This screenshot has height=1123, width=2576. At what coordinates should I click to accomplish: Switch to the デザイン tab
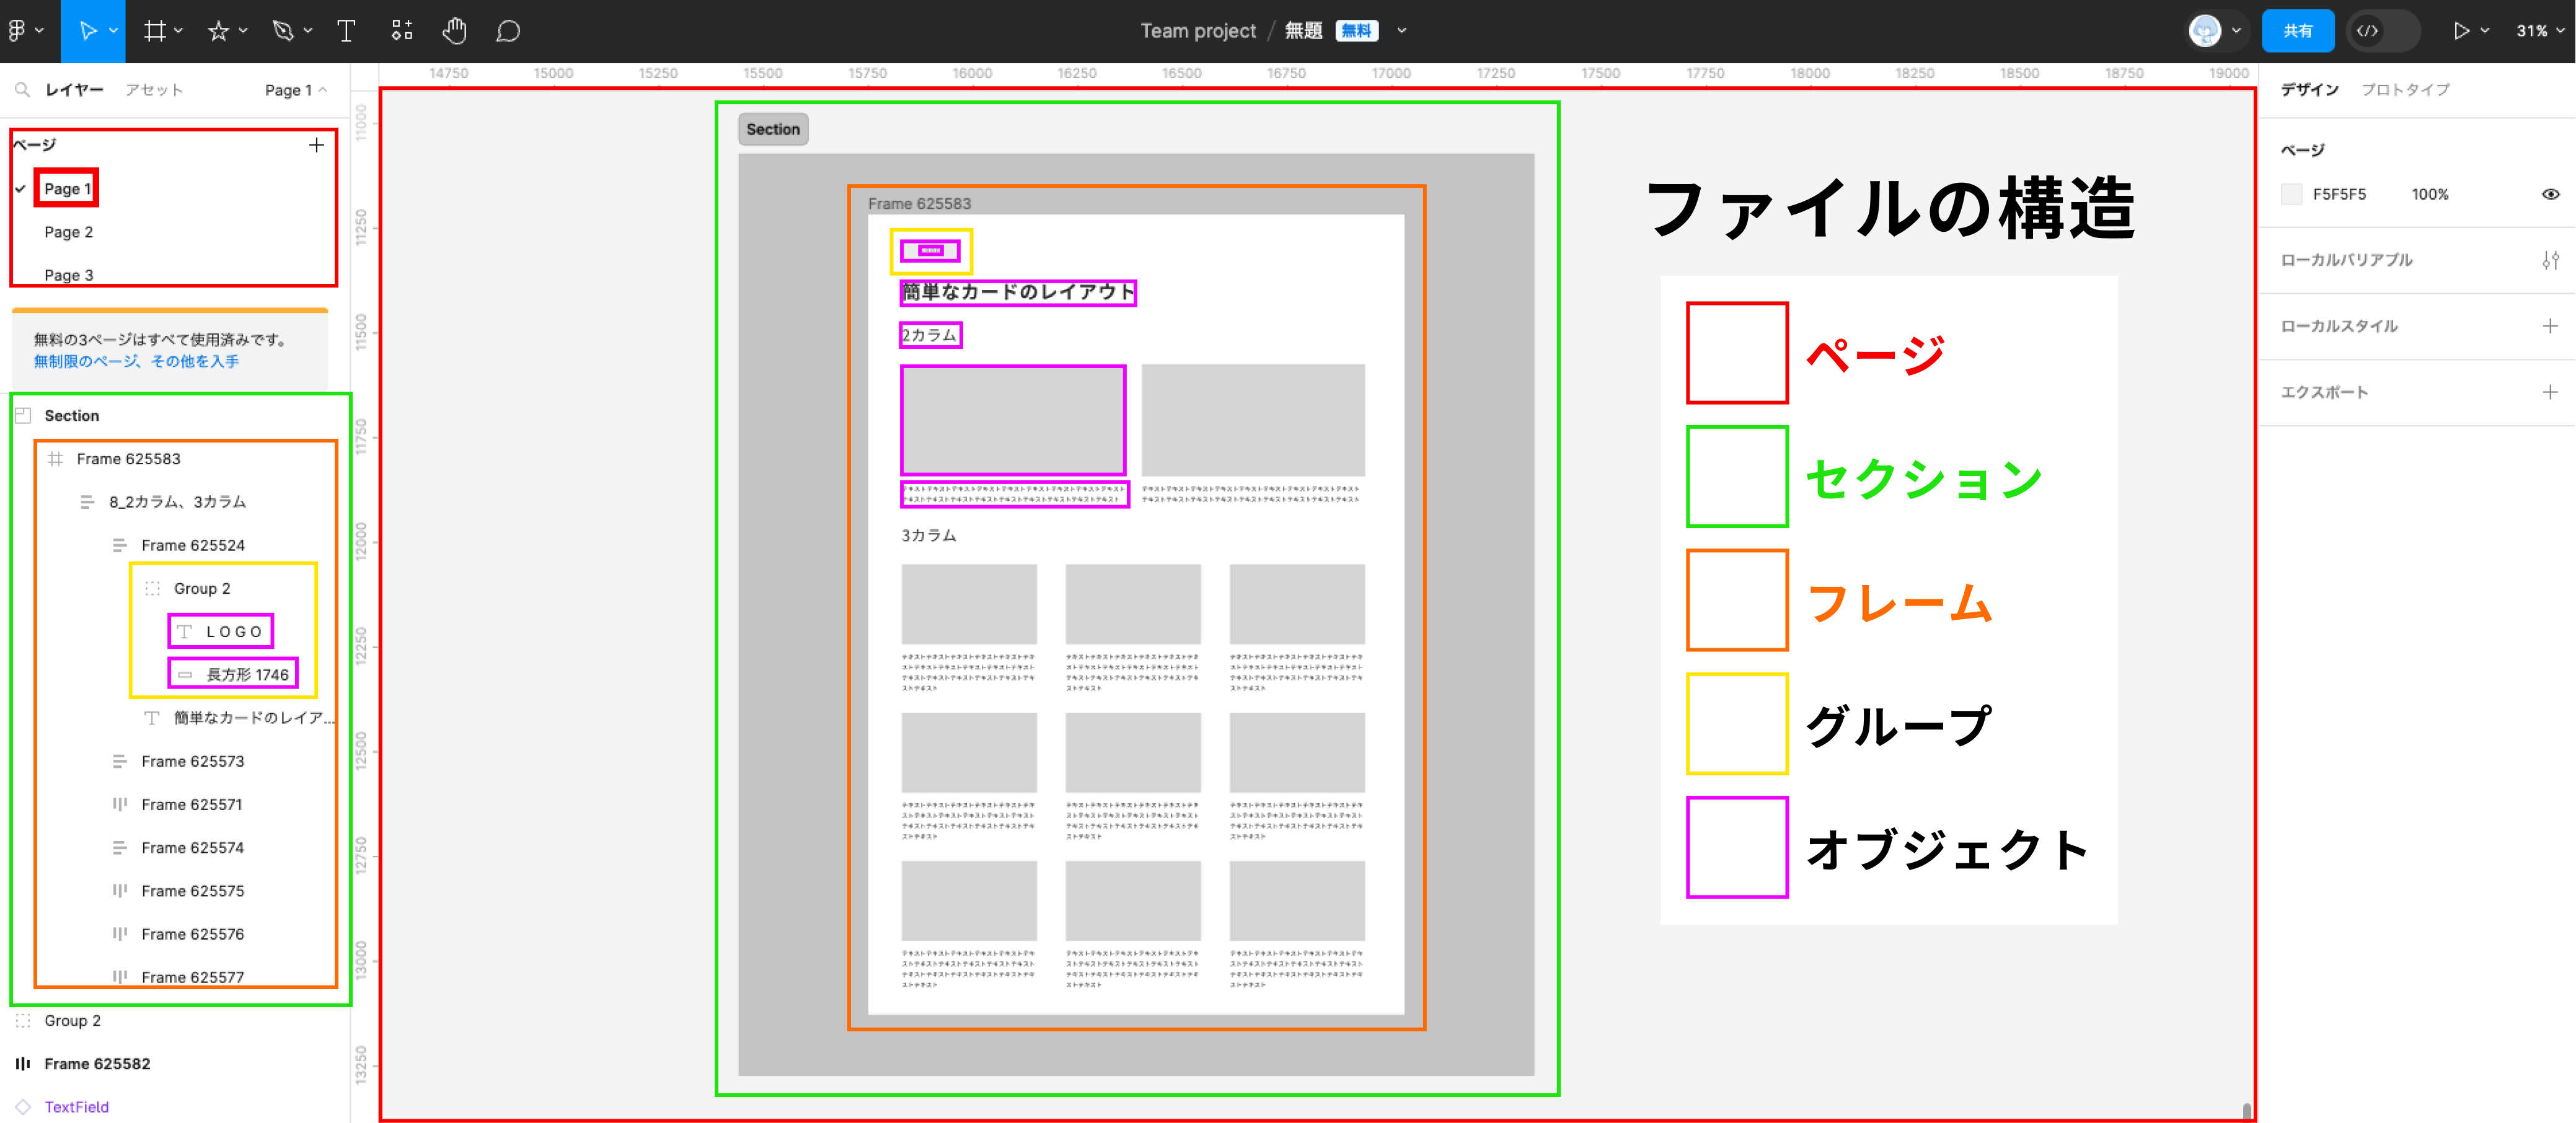(2309, 90)
